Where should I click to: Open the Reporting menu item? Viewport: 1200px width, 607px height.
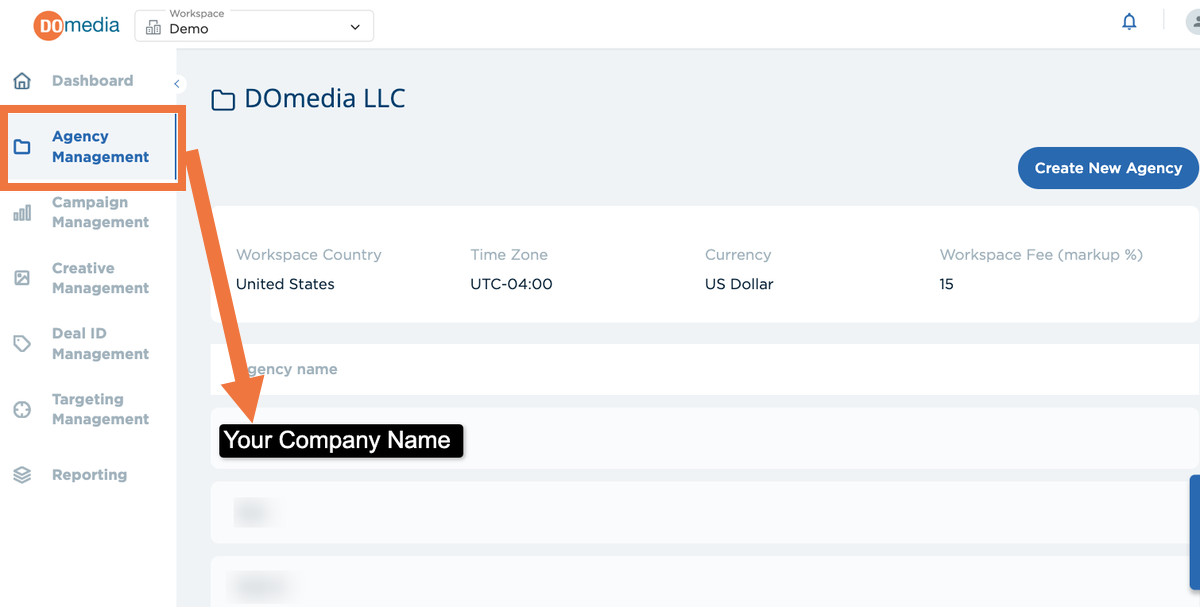pos(89,475)
